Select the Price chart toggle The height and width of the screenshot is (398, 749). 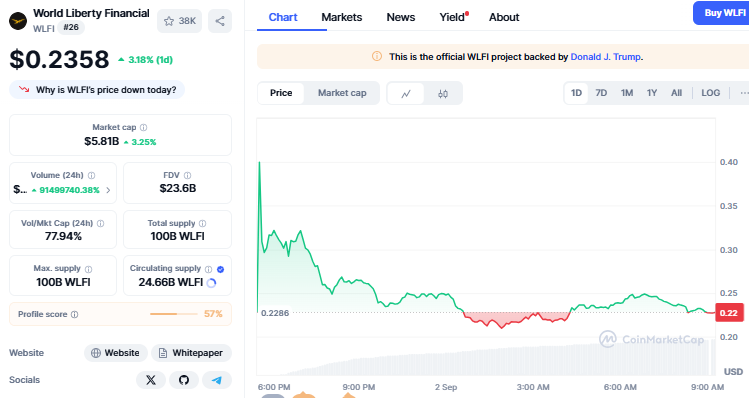(281, 93)
